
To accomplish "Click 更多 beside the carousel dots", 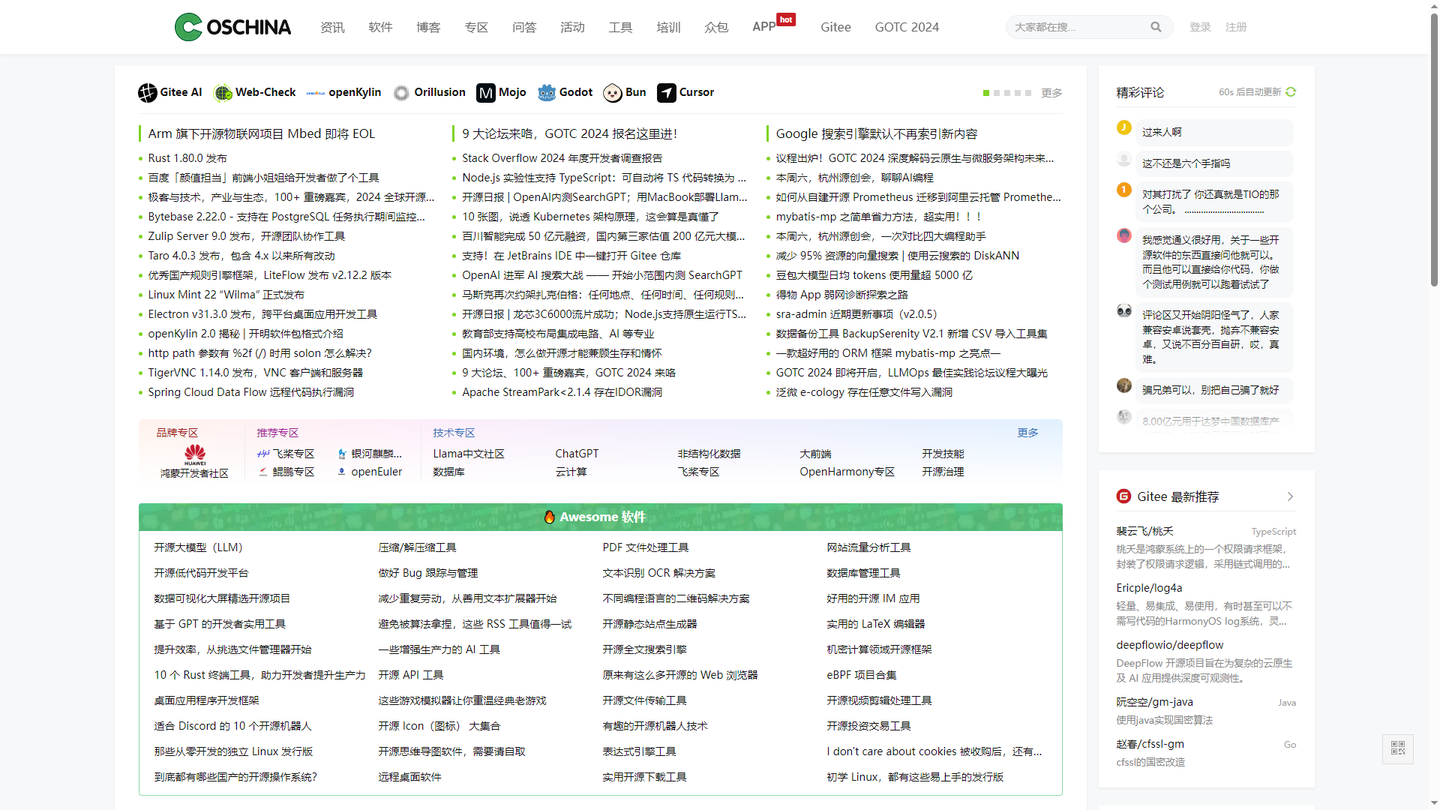I will click(1052, 93).
